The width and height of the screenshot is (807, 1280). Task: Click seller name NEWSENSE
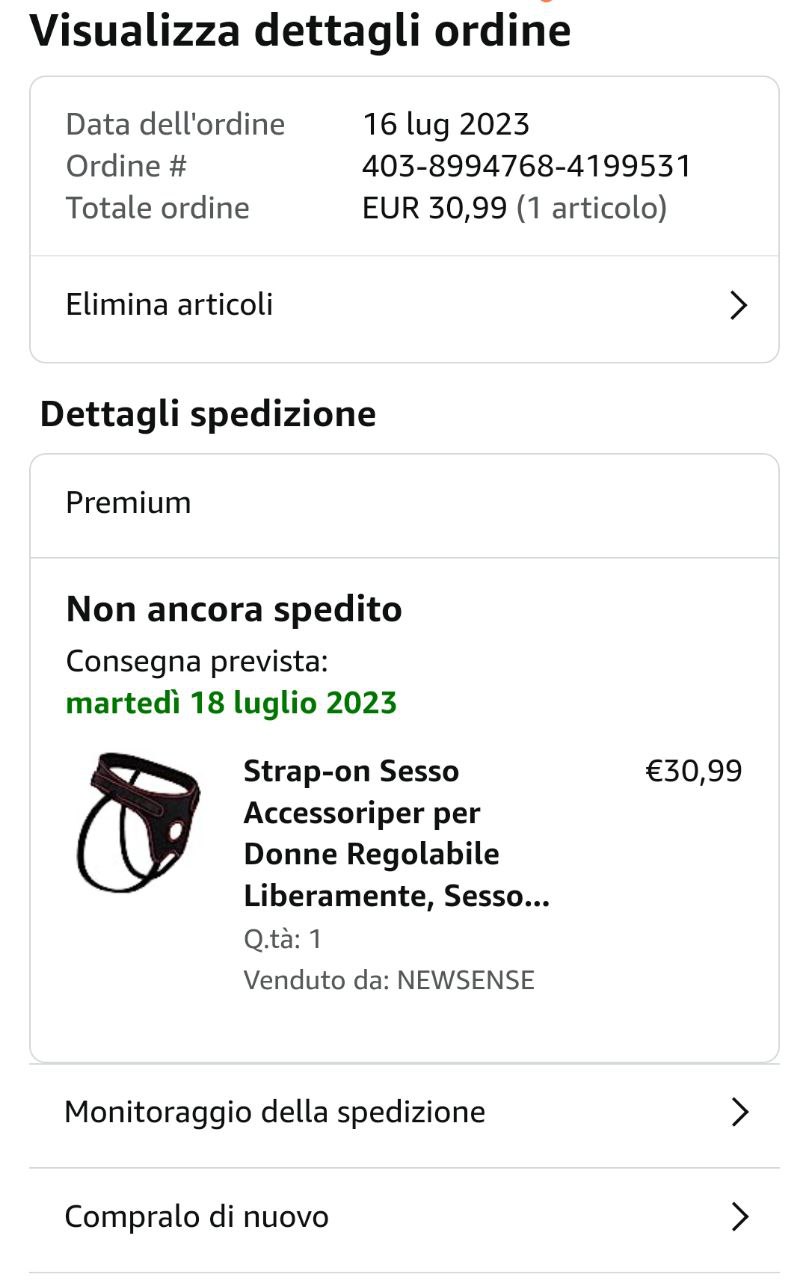(x=465, y=980)
